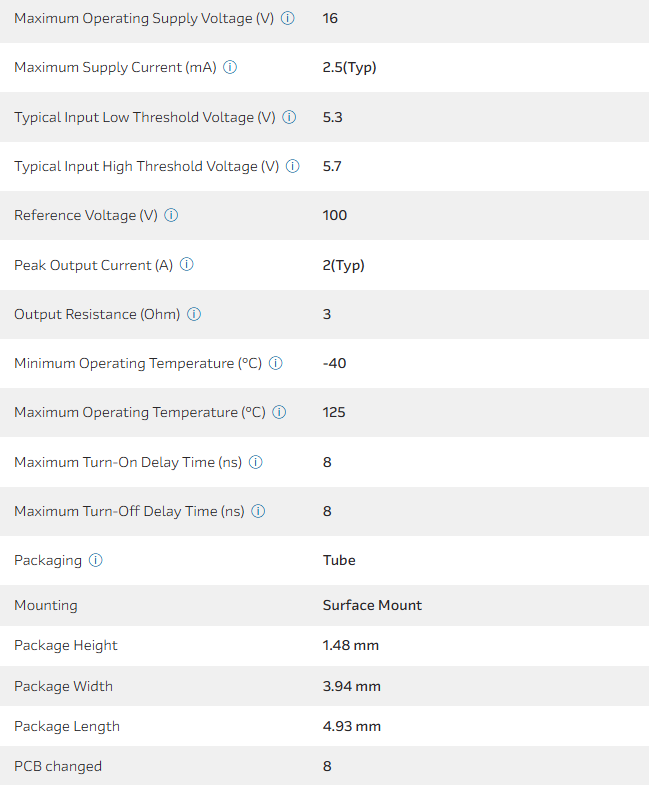This screenshot has width=649, height=785.
Task: Click the Package Height value 1.48 mm
Action: (x=351, y=645)
